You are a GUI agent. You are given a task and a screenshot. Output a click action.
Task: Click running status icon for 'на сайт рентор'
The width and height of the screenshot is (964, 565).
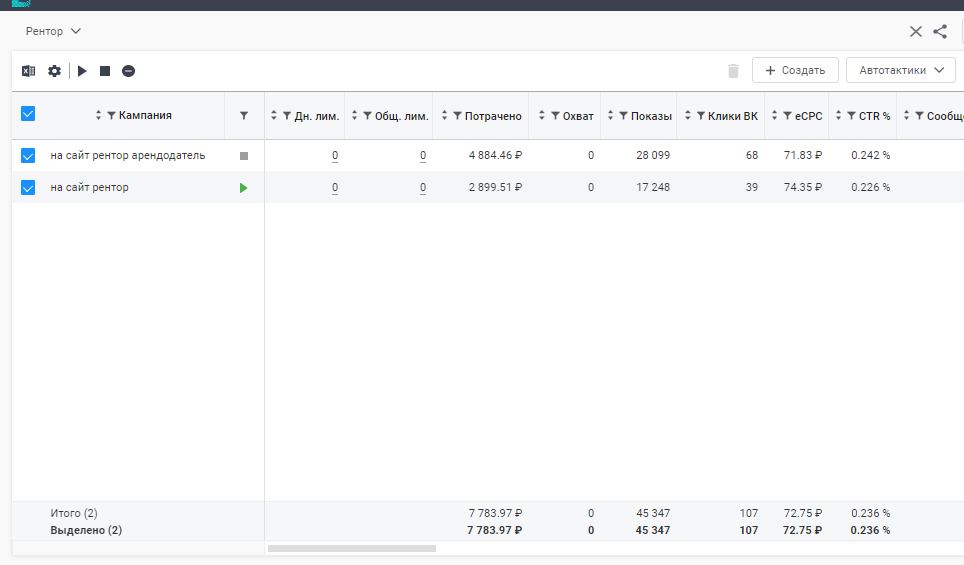click(x=244, y=188)
